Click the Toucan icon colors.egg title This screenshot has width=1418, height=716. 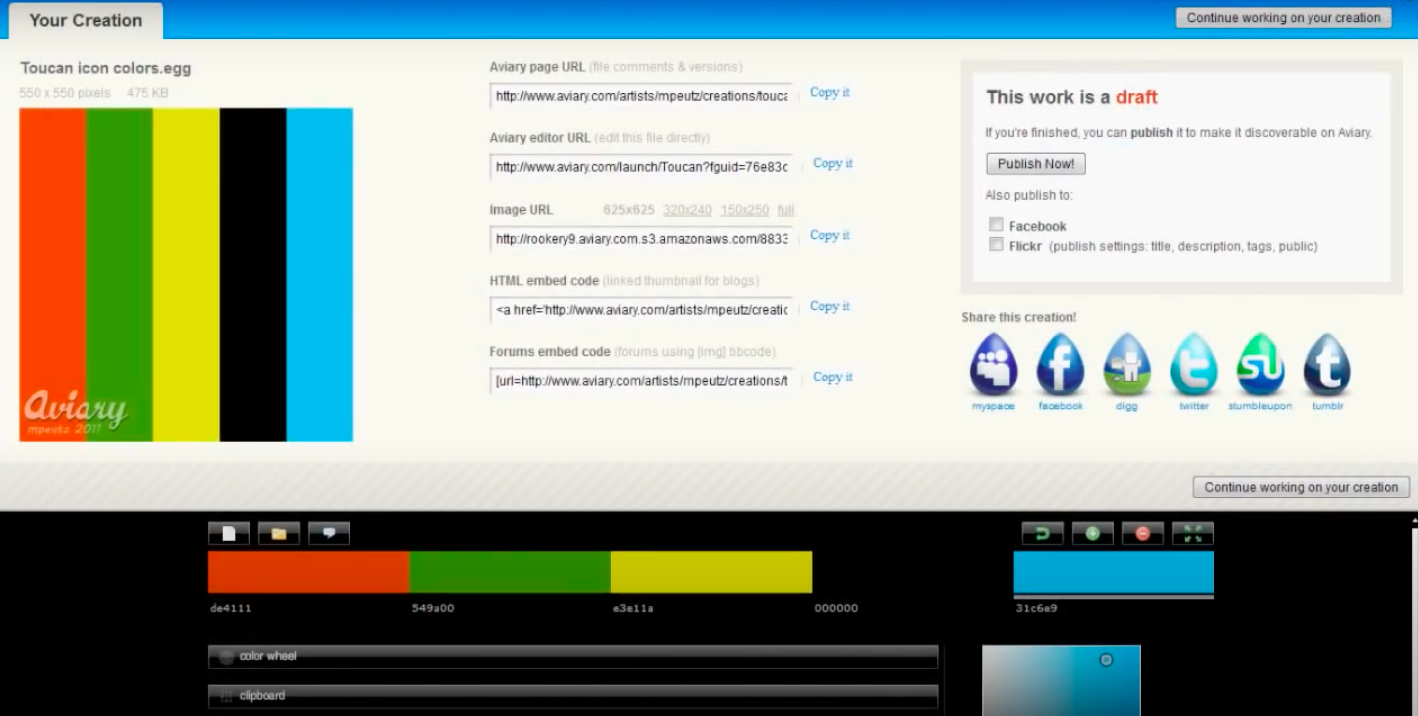[x=105, y=69]
